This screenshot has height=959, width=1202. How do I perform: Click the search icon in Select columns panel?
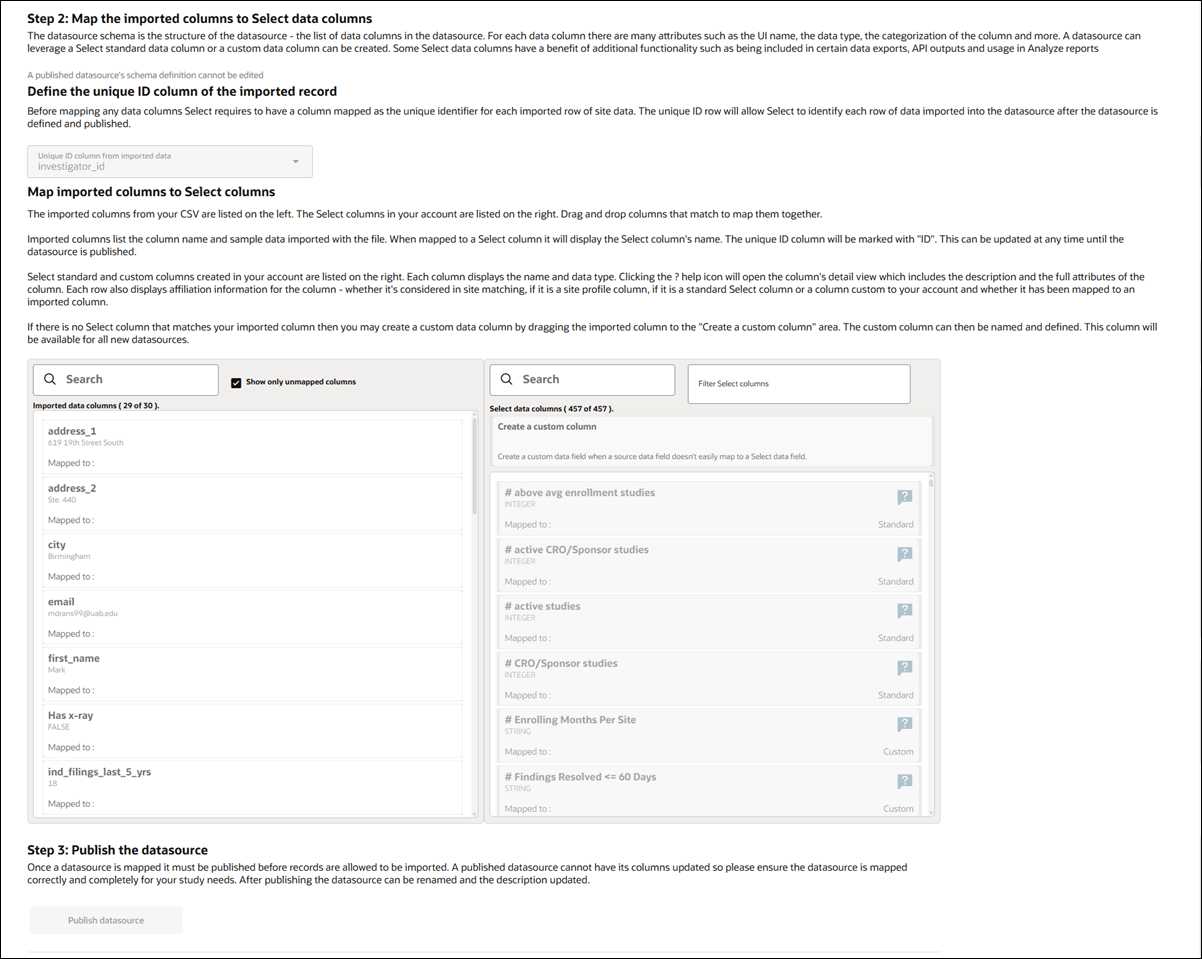[x=507, y=379]
